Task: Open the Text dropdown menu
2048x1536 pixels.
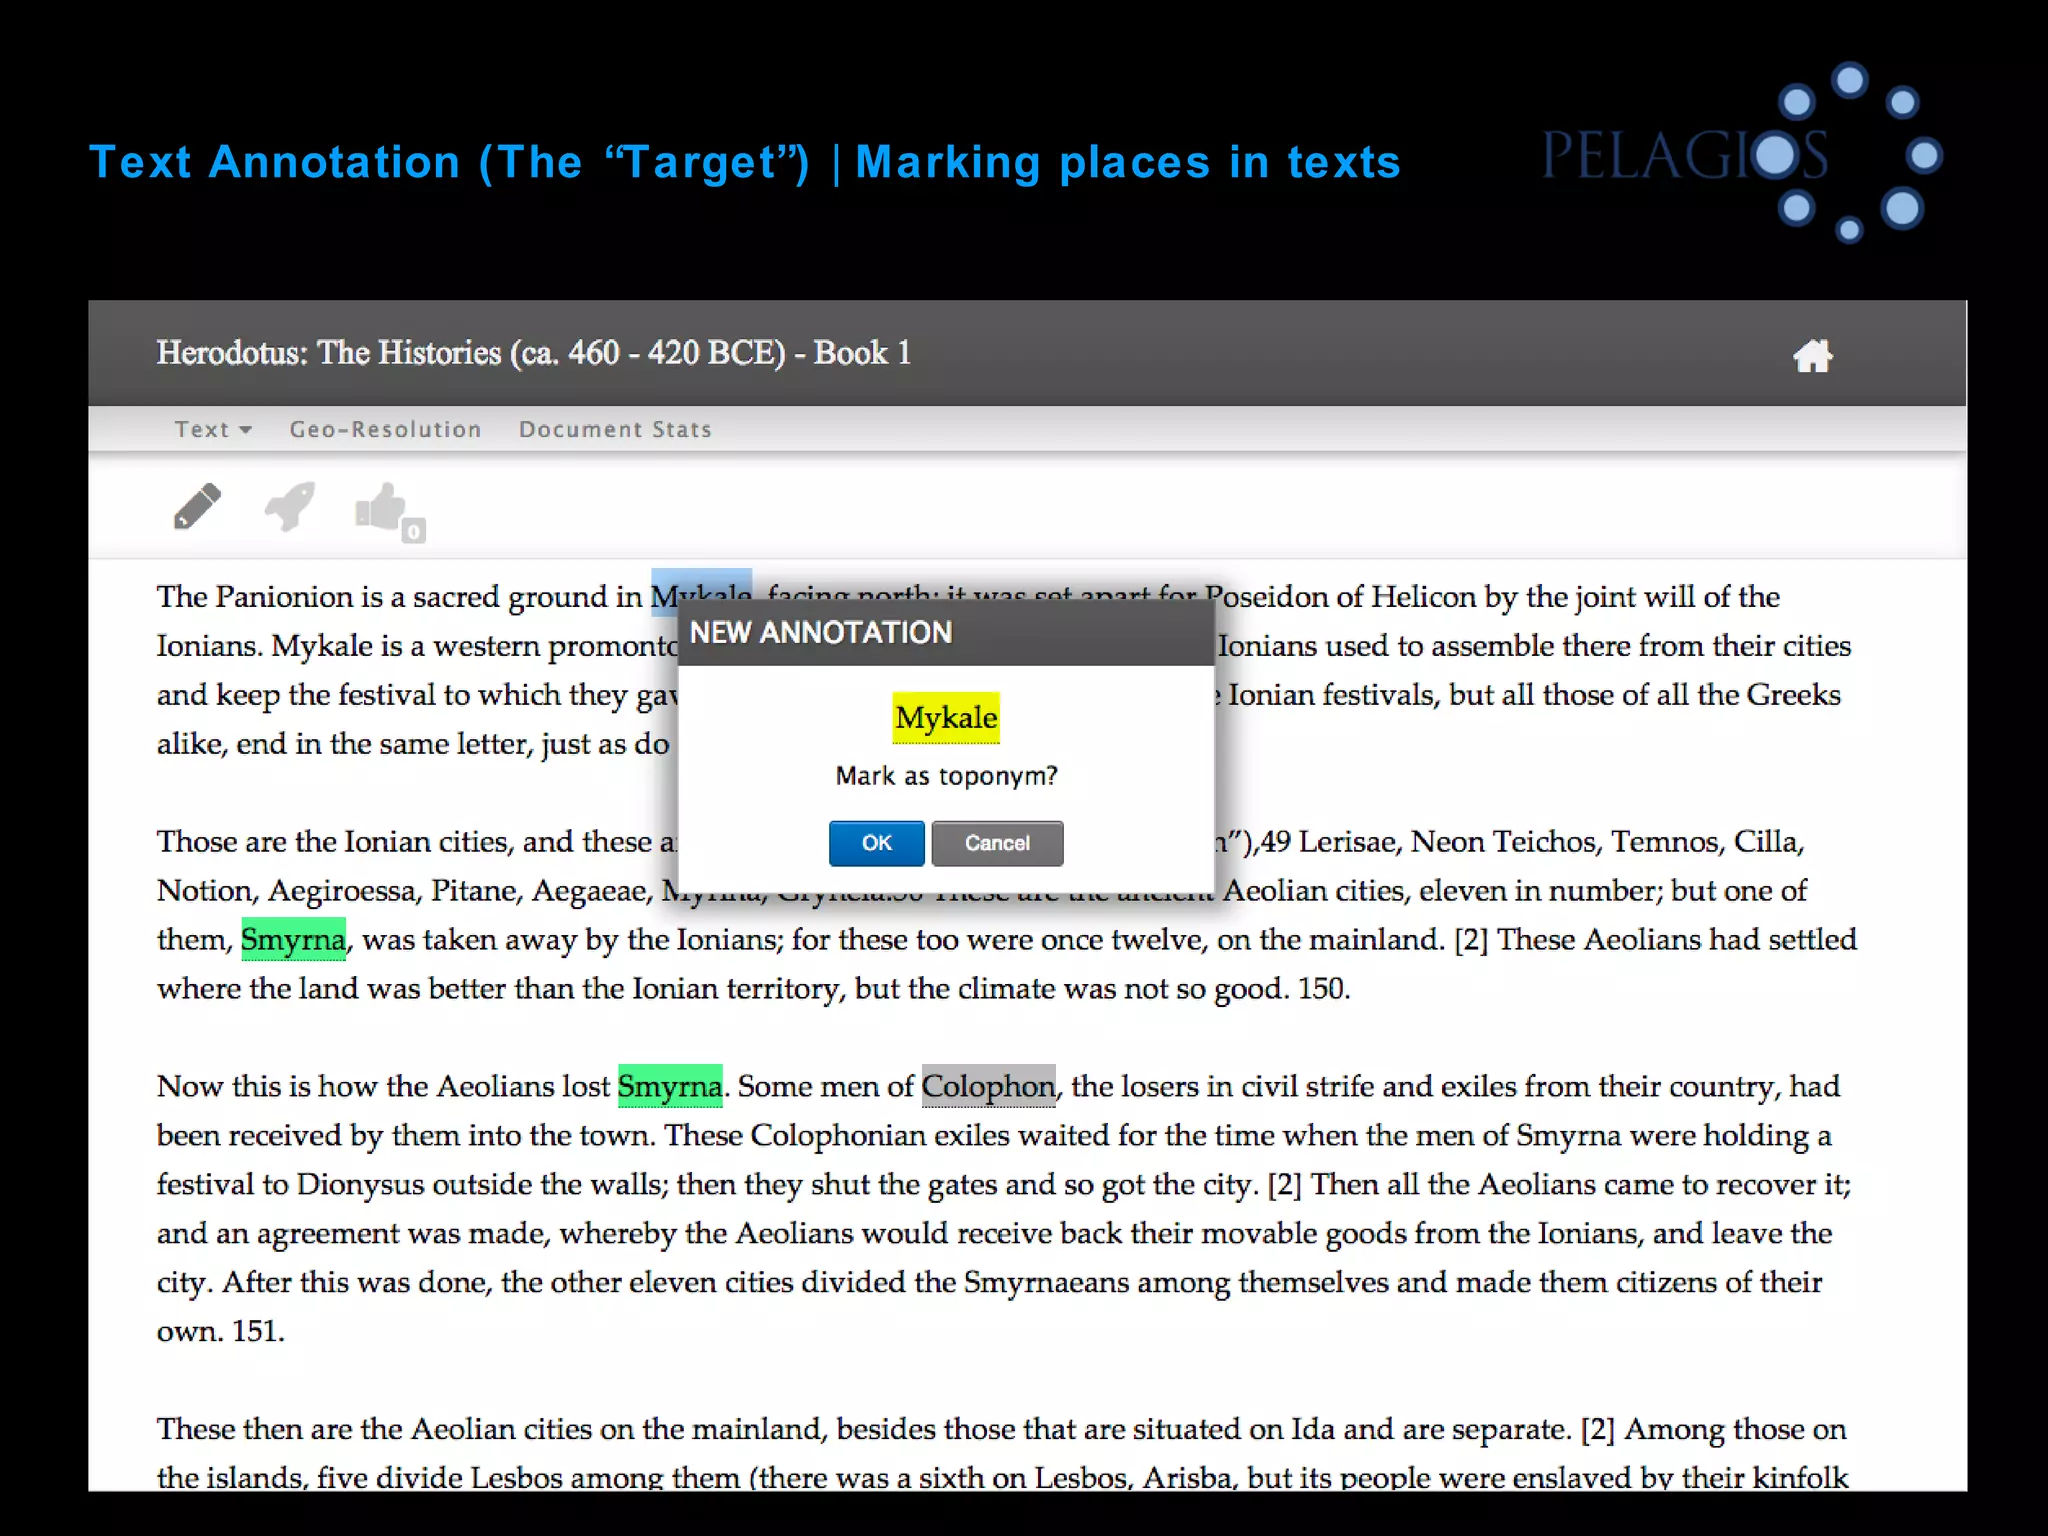Action: (212, 429)
